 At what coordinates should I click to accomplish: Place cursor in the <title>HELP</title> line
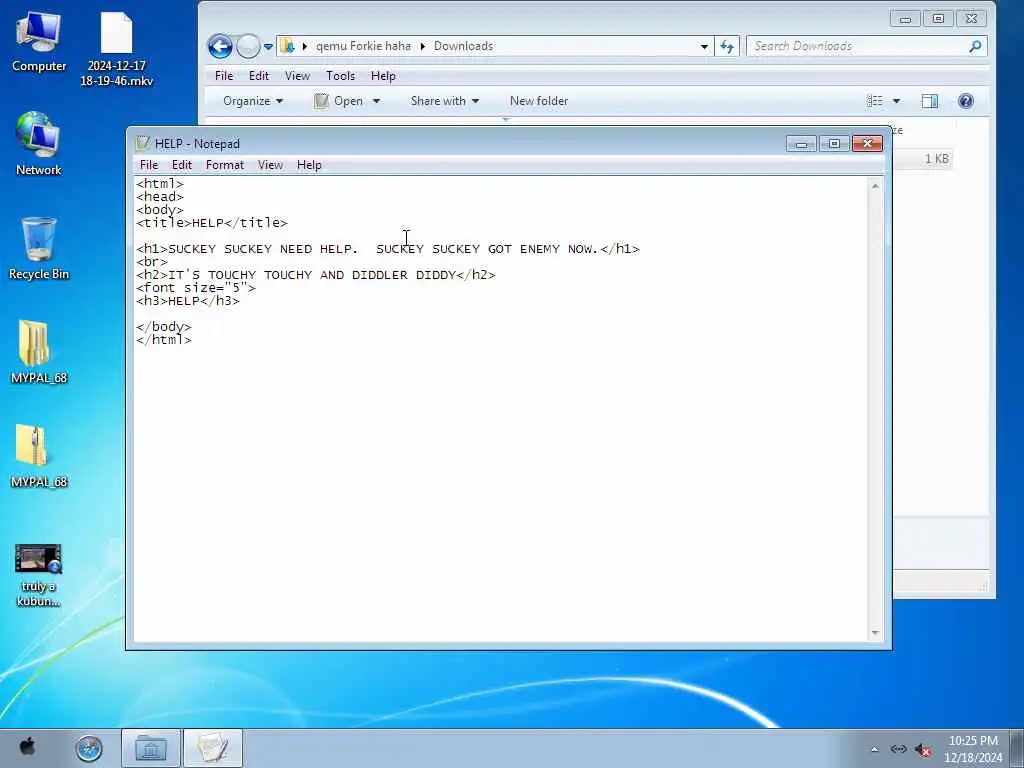click(x=212, y=223)
